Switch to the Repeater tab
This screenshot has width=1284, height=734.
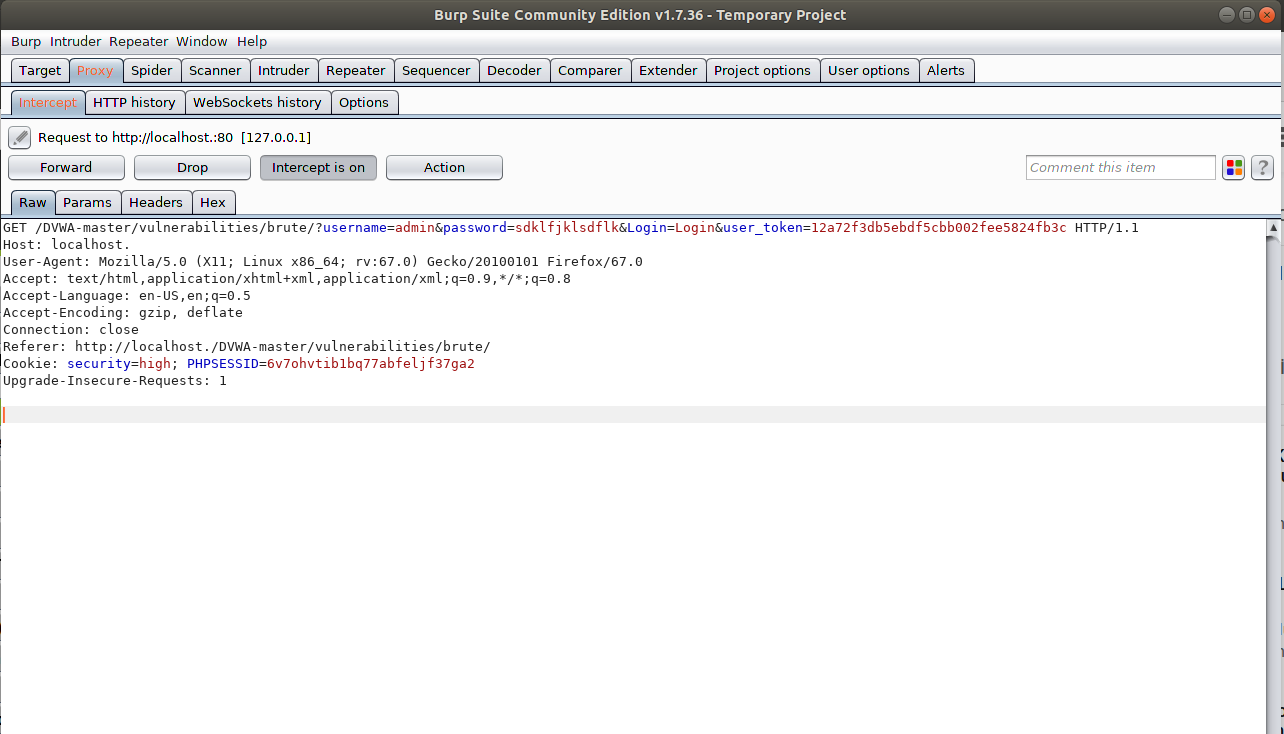(356, 70)
